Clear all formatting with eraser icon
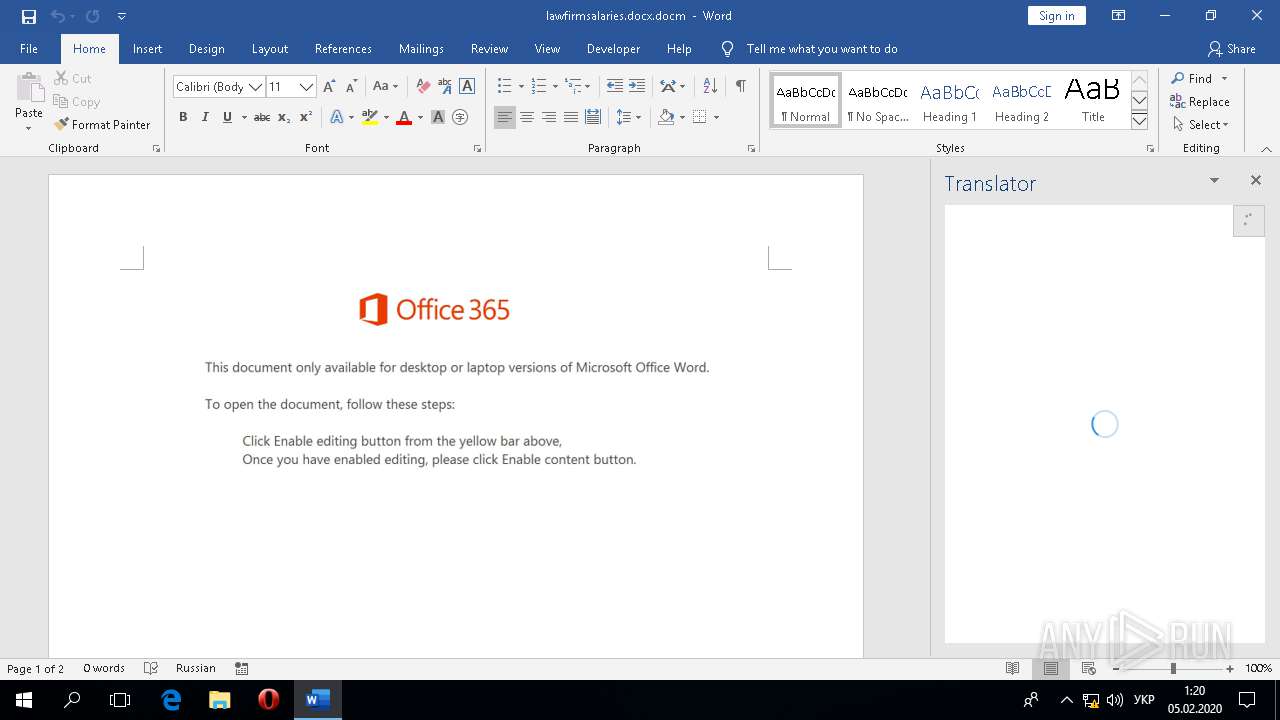The height and width of the screenshot is (720, 1280). [x=423, y=87]
